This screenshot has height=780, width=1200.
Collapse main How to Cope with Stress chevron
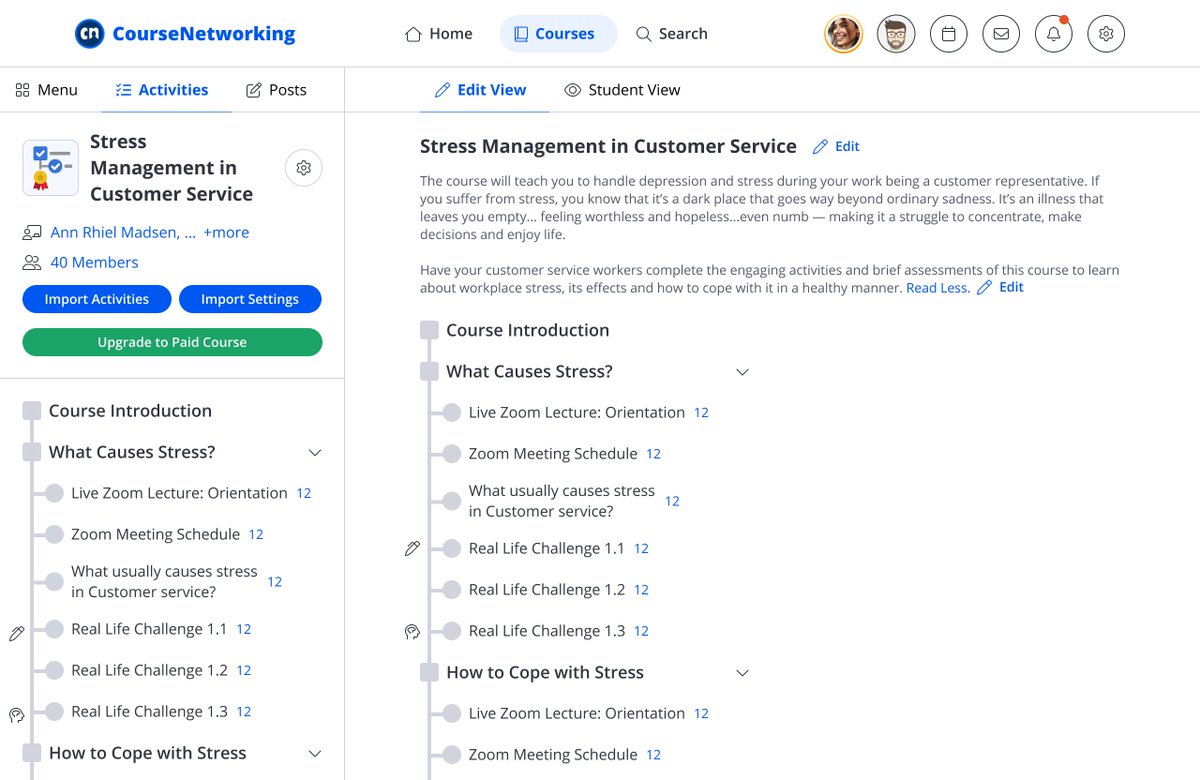[742, 673]
